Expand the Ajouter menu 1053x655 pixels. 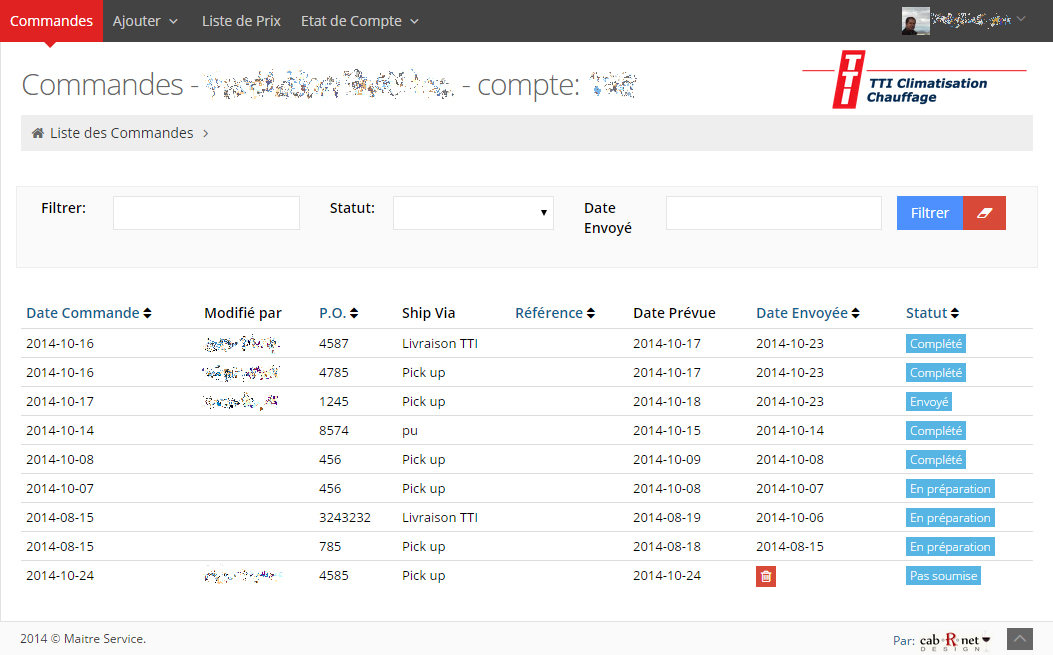point(145,21)
